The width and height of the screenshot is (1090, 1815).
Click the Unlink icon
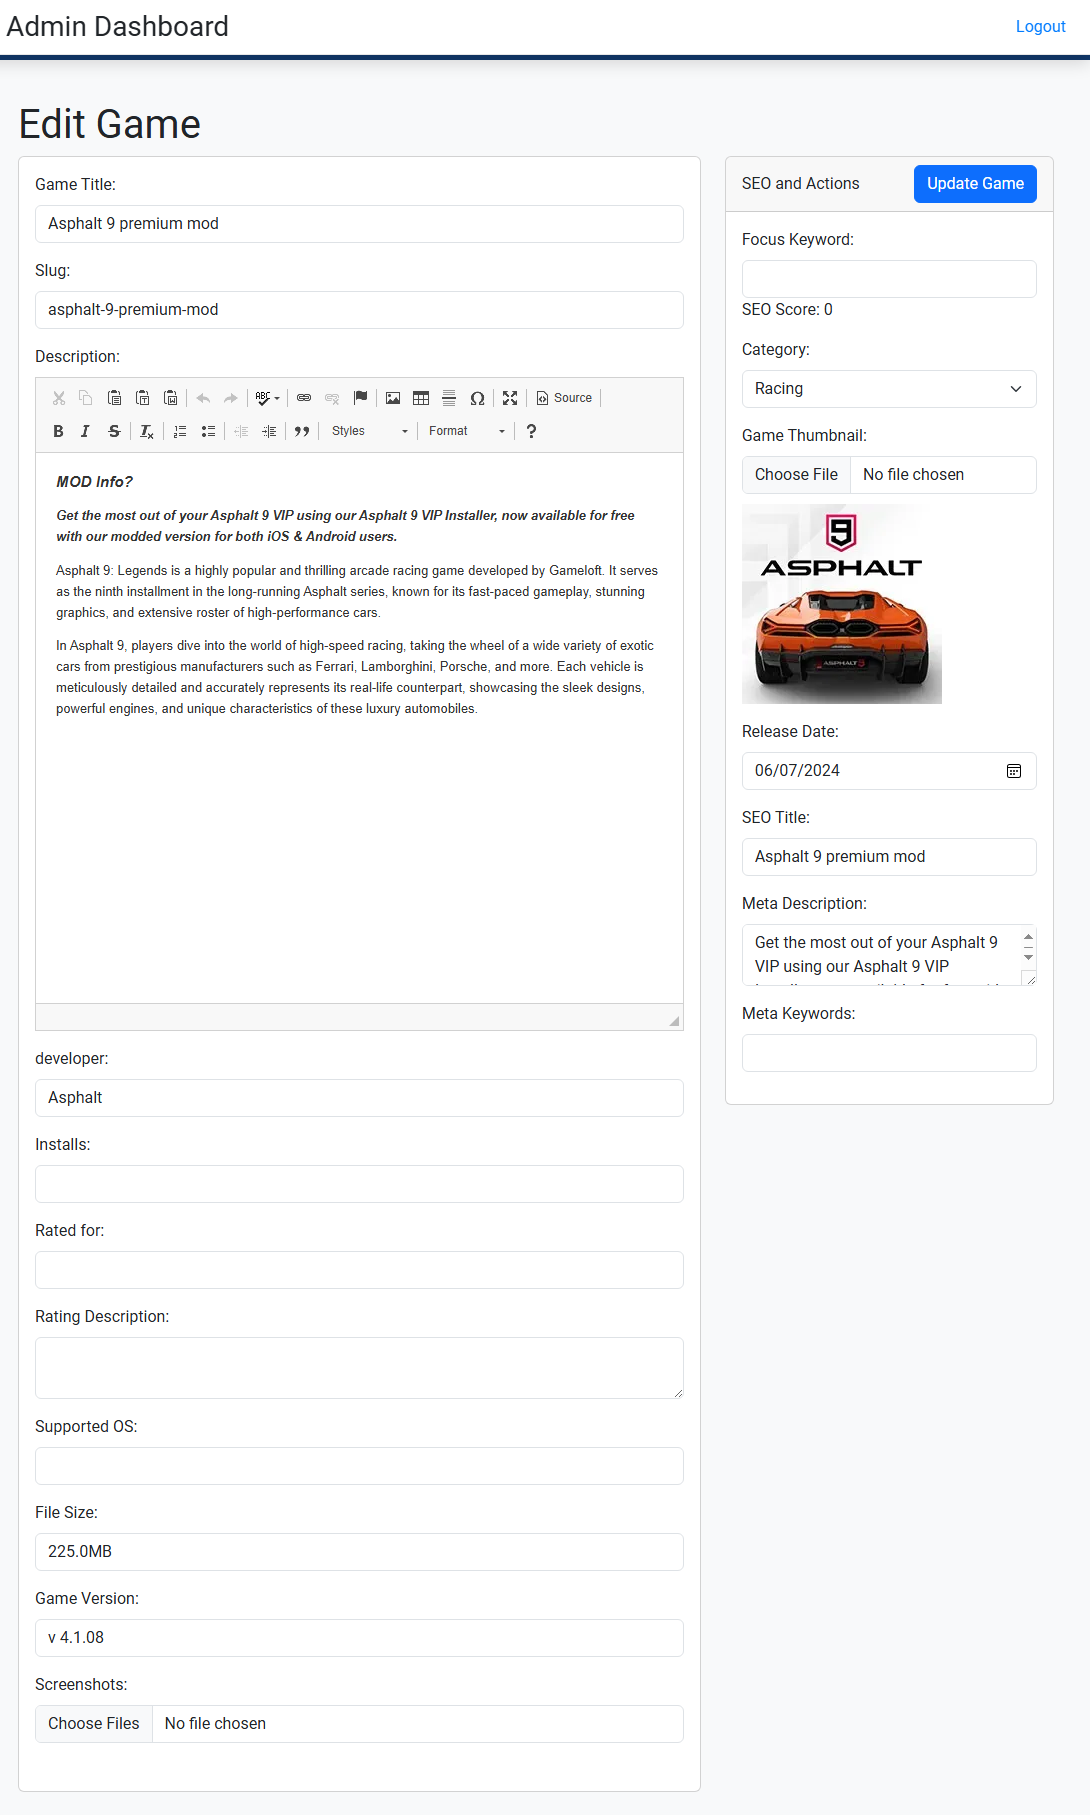pos(332,398)
